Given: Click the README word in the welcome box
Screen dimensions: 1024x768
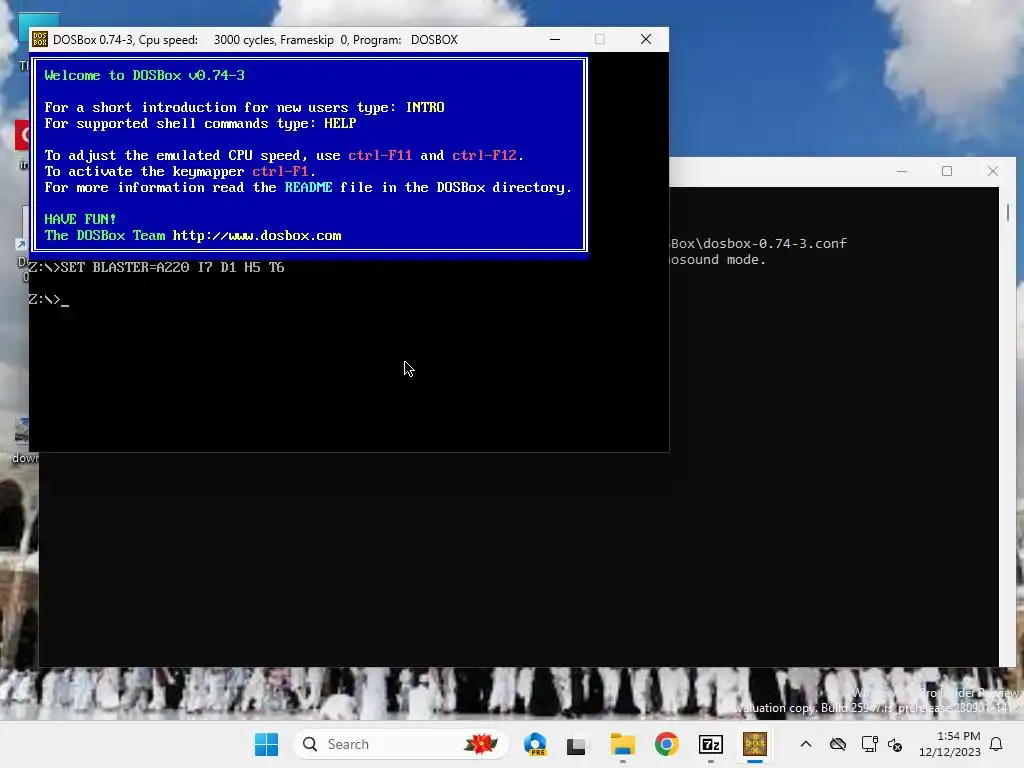Looking at the screenshot, I should [308, 187].
